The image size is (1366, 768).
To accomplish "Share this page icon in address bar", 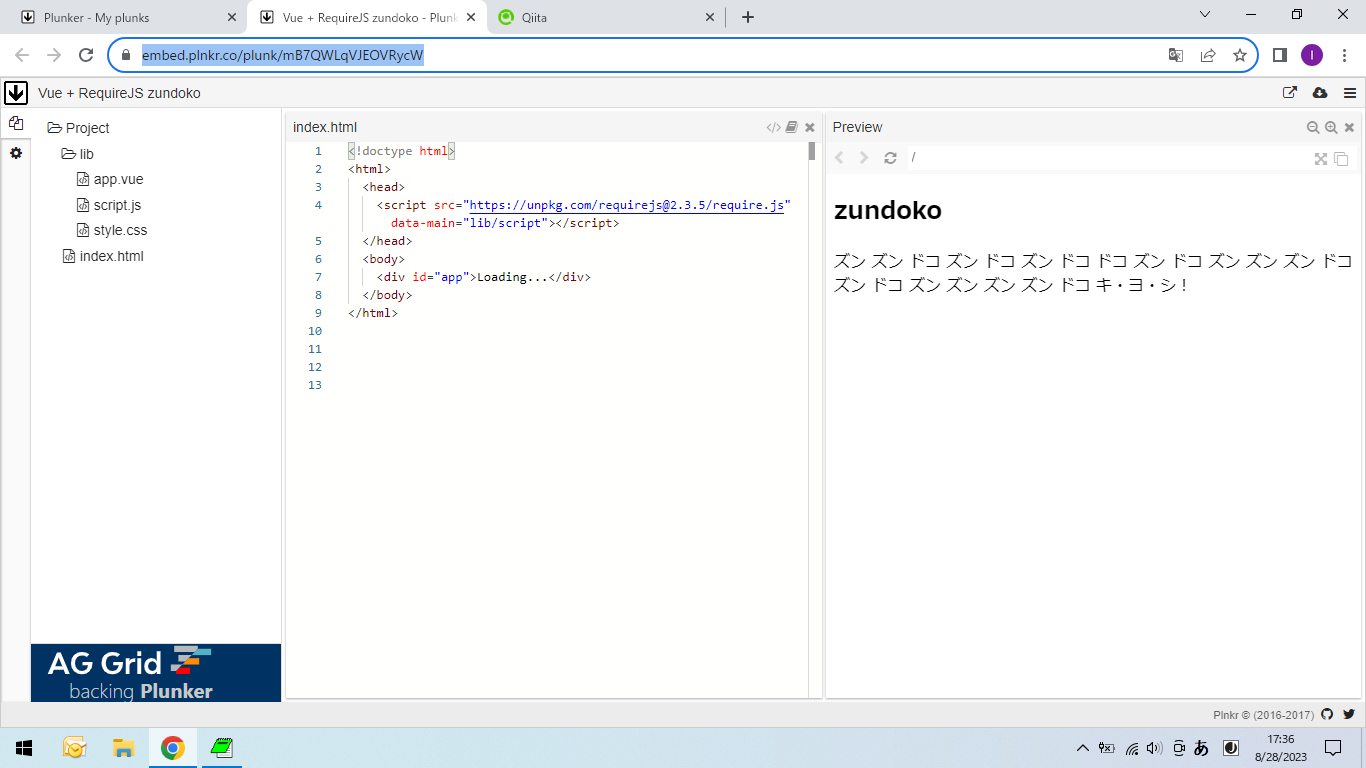I will click(1208, 55).
